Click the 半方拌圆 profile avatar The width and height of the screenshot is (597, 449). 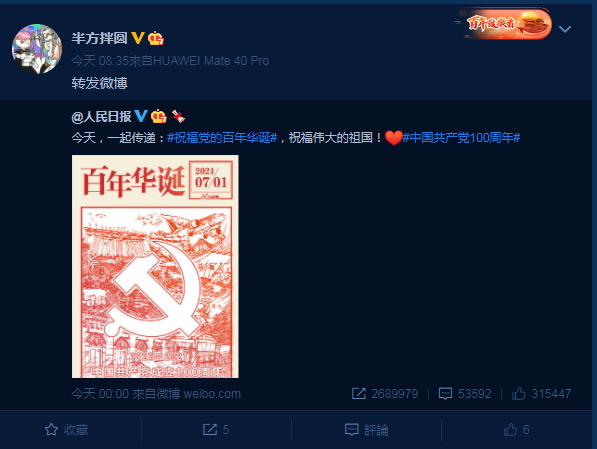coord(37,49)
